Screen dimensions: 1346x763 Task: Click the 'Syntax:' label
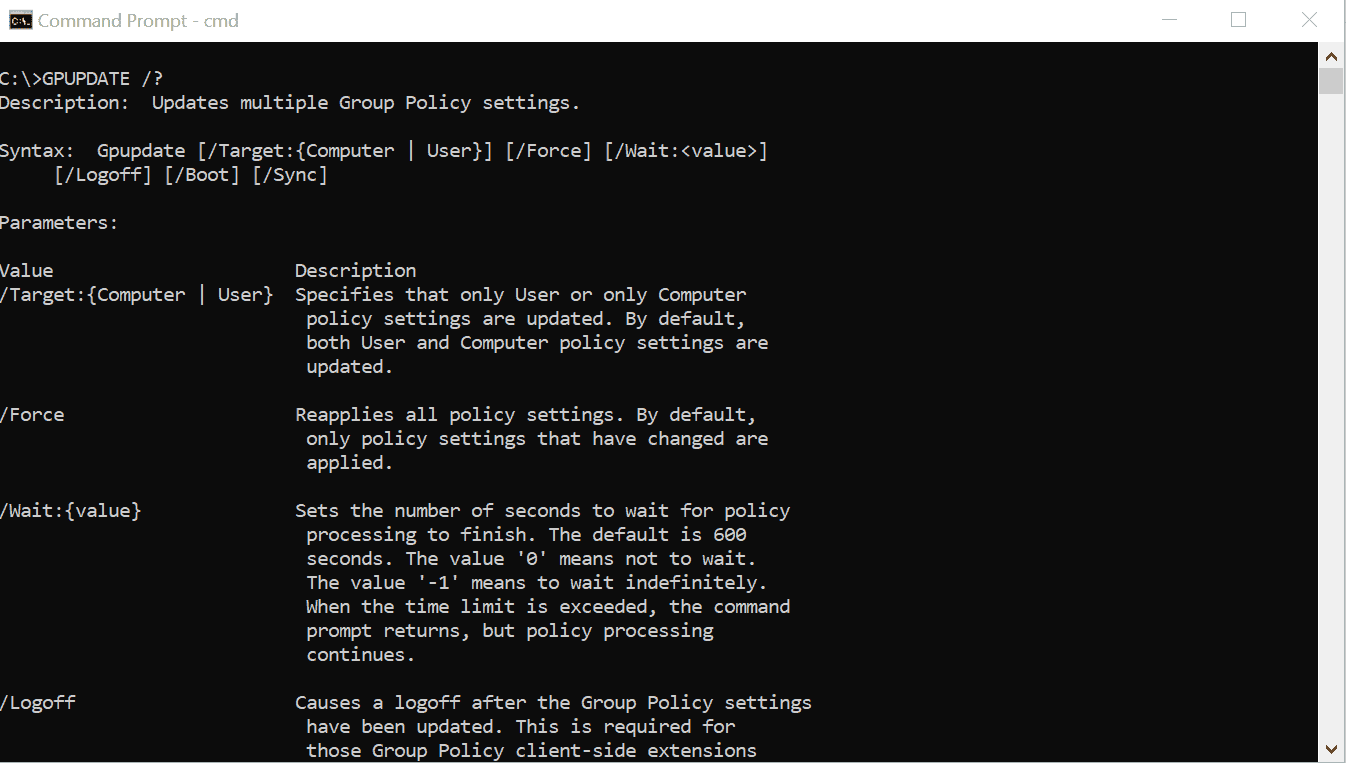37,151
